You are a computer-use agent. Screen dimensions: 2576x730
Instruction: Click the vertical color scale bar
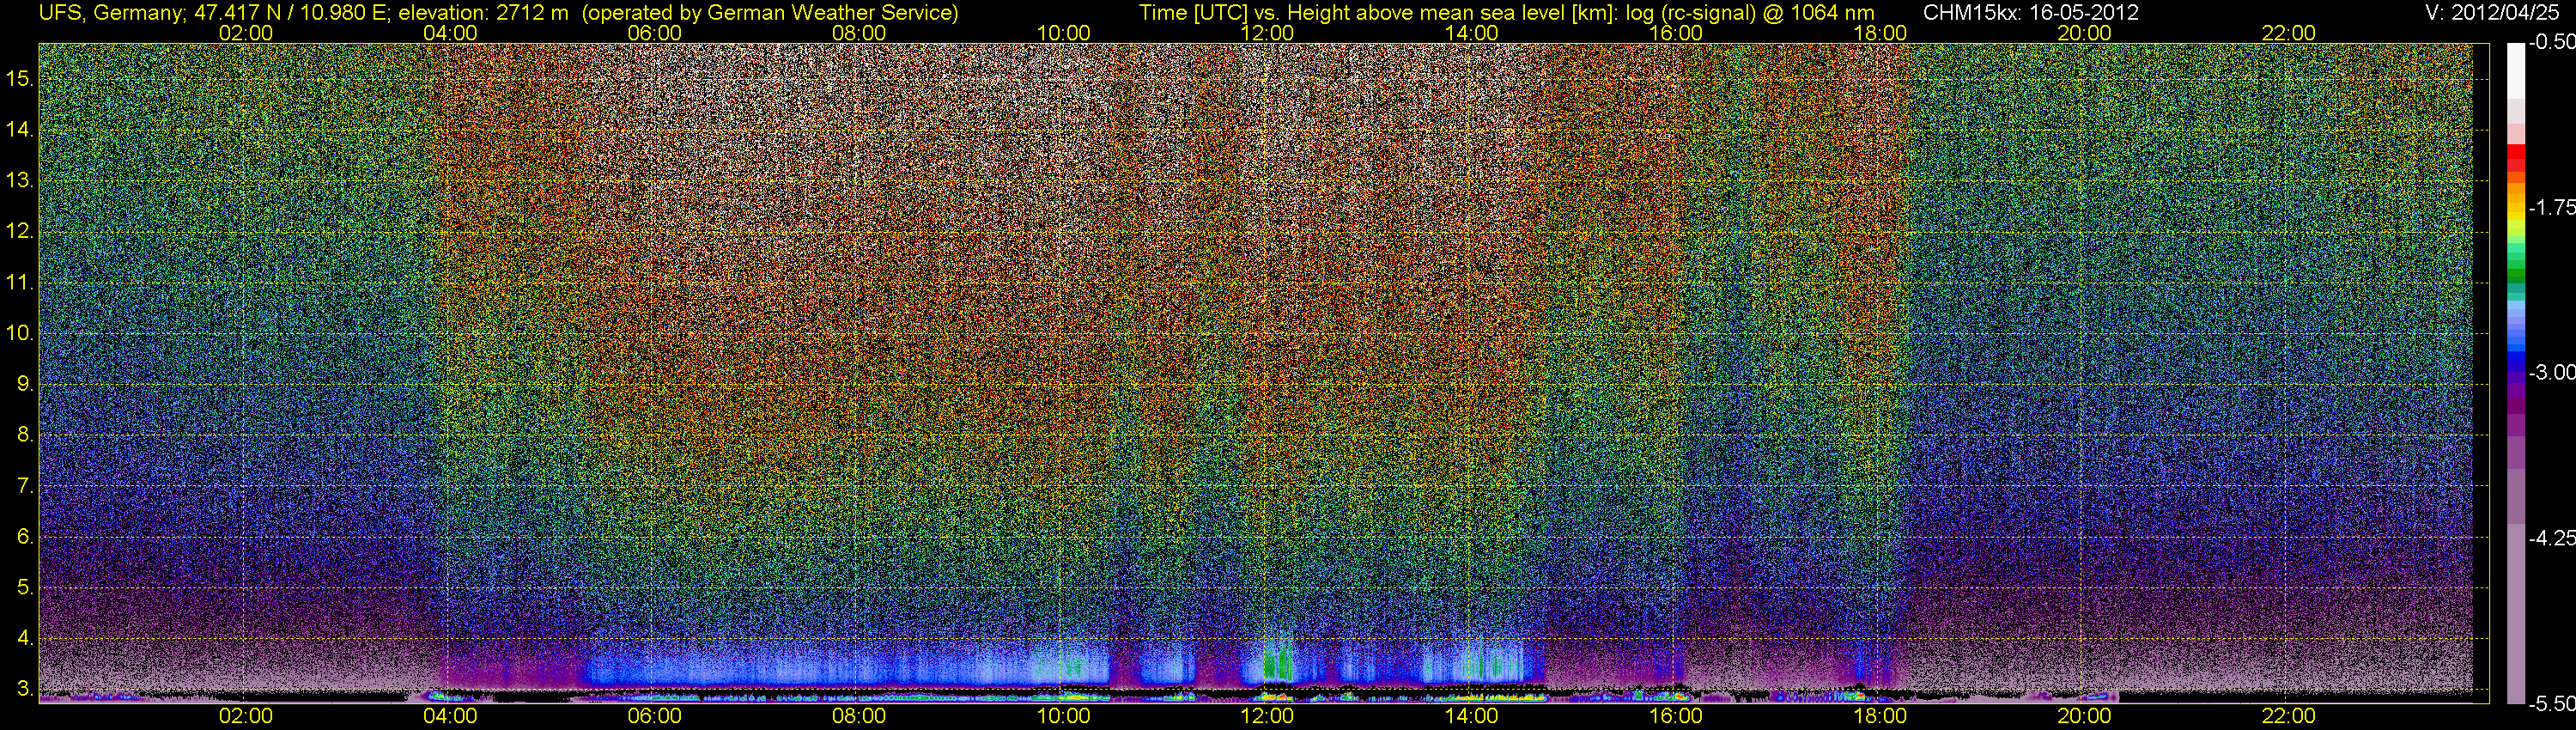pos(2516,373)
